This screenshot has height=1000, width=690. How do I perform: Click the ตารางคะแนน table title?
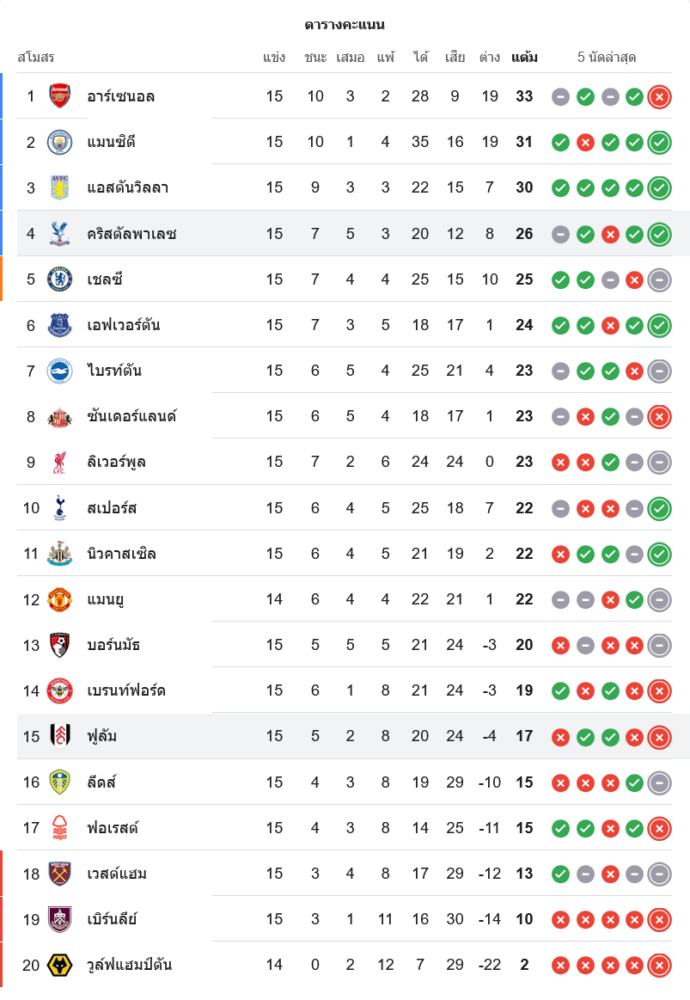pos(345,24)
